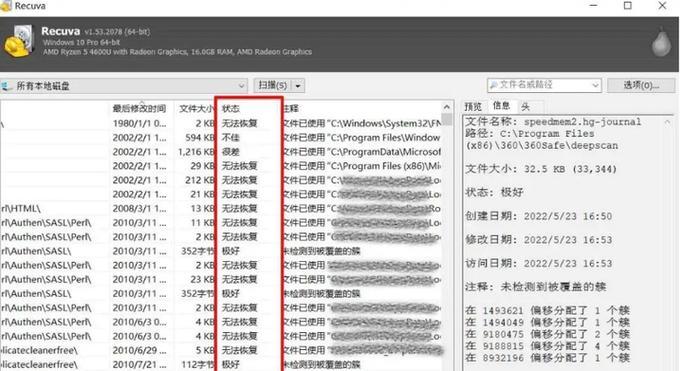Click the line with offset 1494049
Image resolution: width=683 pixels, height=371 pixels.
click(x=547, y=322)
